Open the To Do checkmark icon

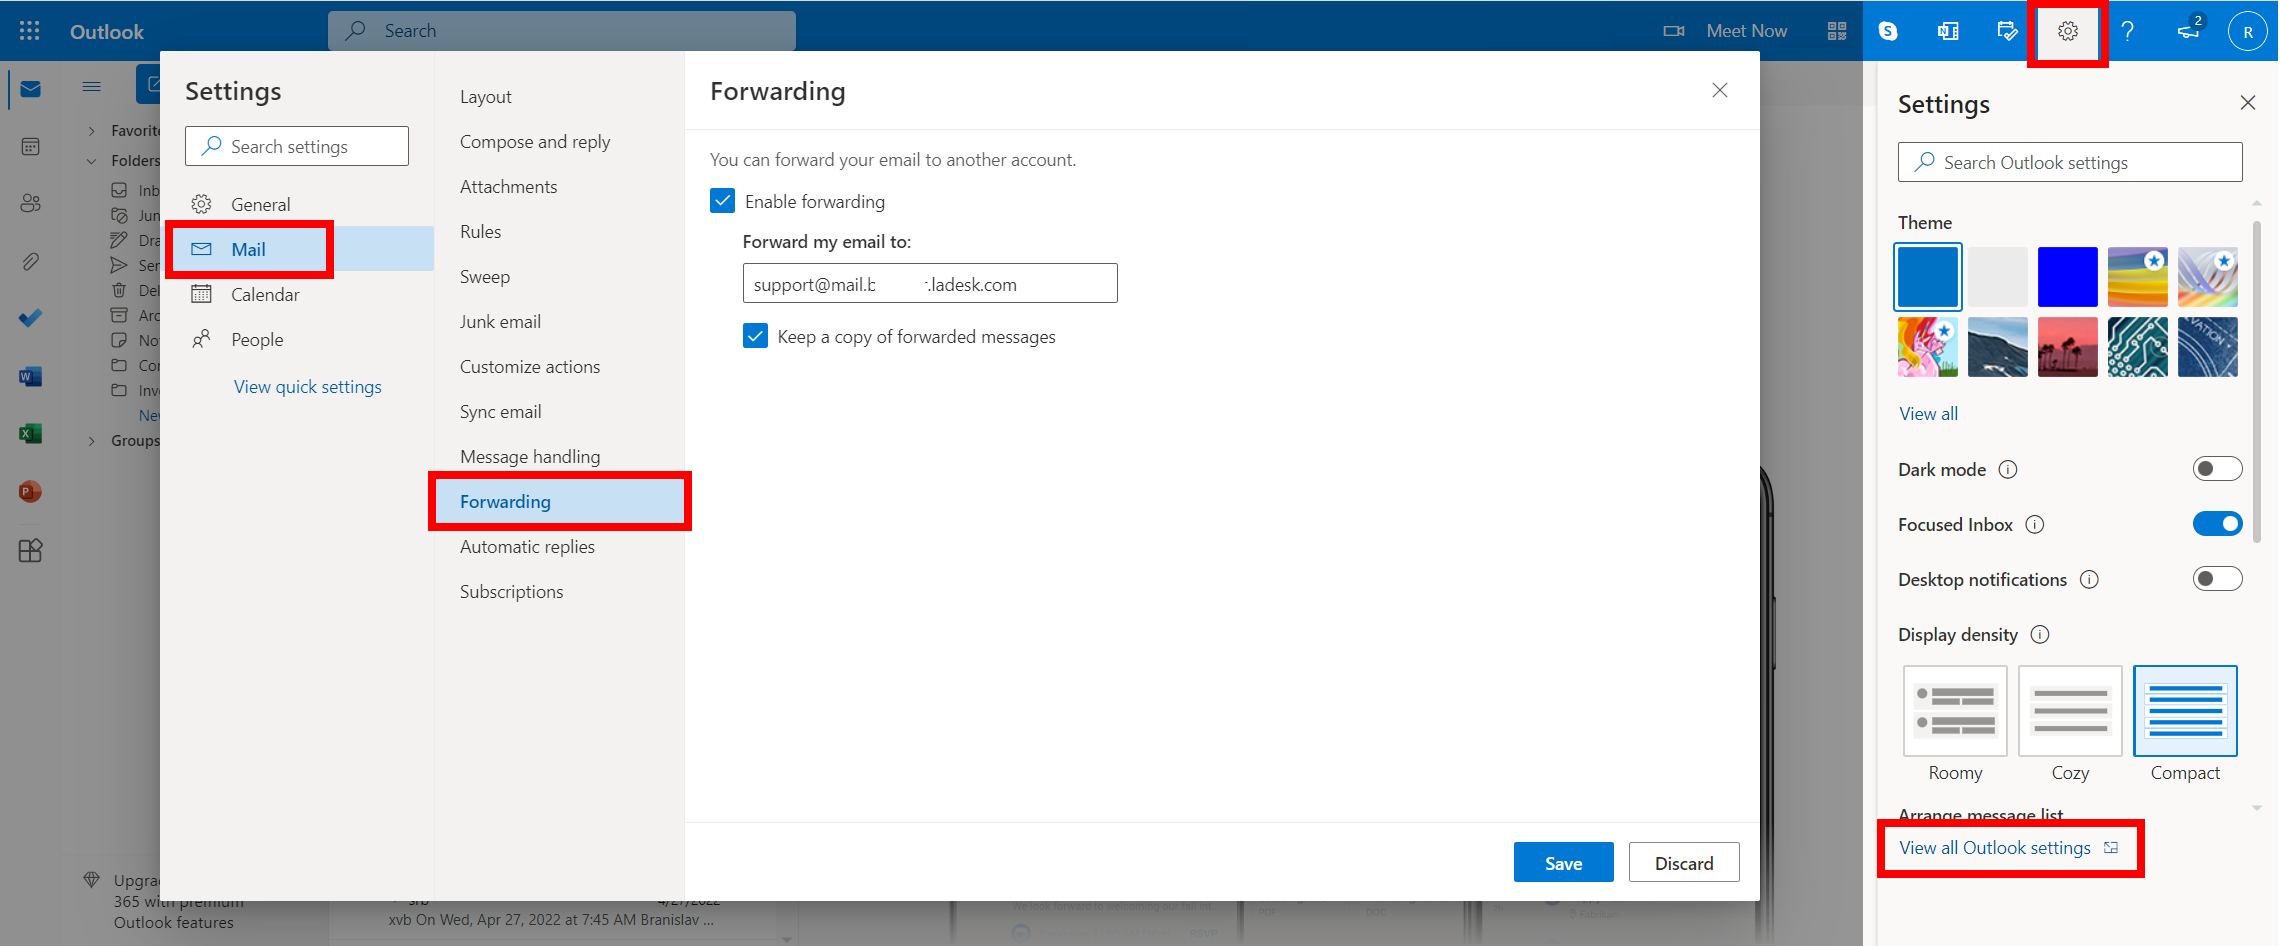click(x=30, y=319)
